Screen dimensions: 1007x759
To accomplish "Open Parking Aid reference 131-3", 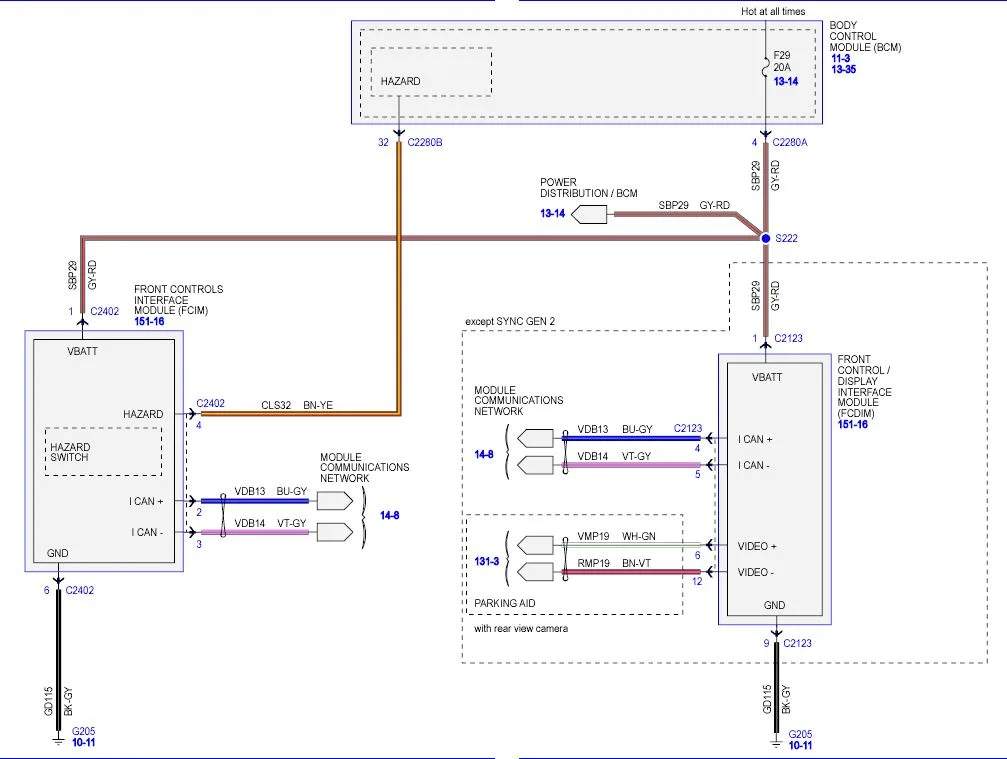I will pyautogui.click(x=486, y=562).
